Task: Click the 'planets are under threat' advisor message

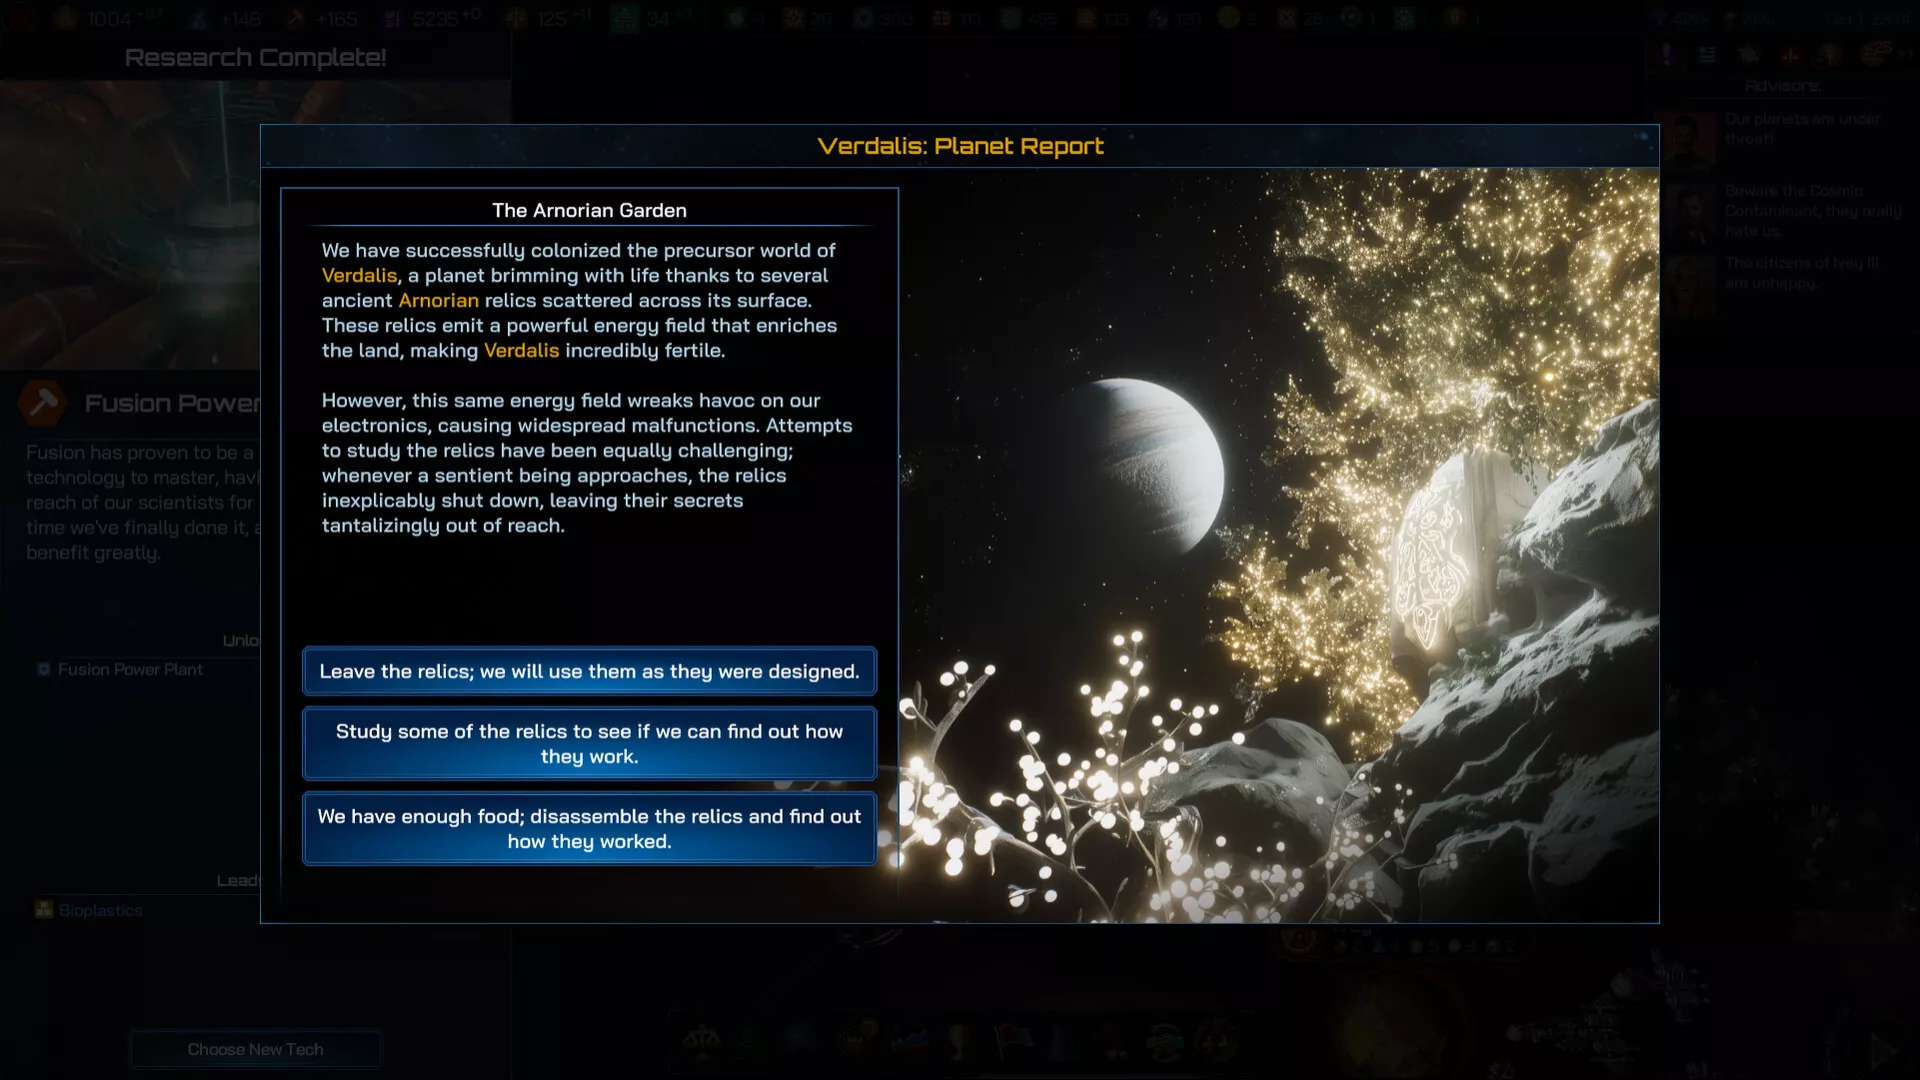Action: point(1800,128)
